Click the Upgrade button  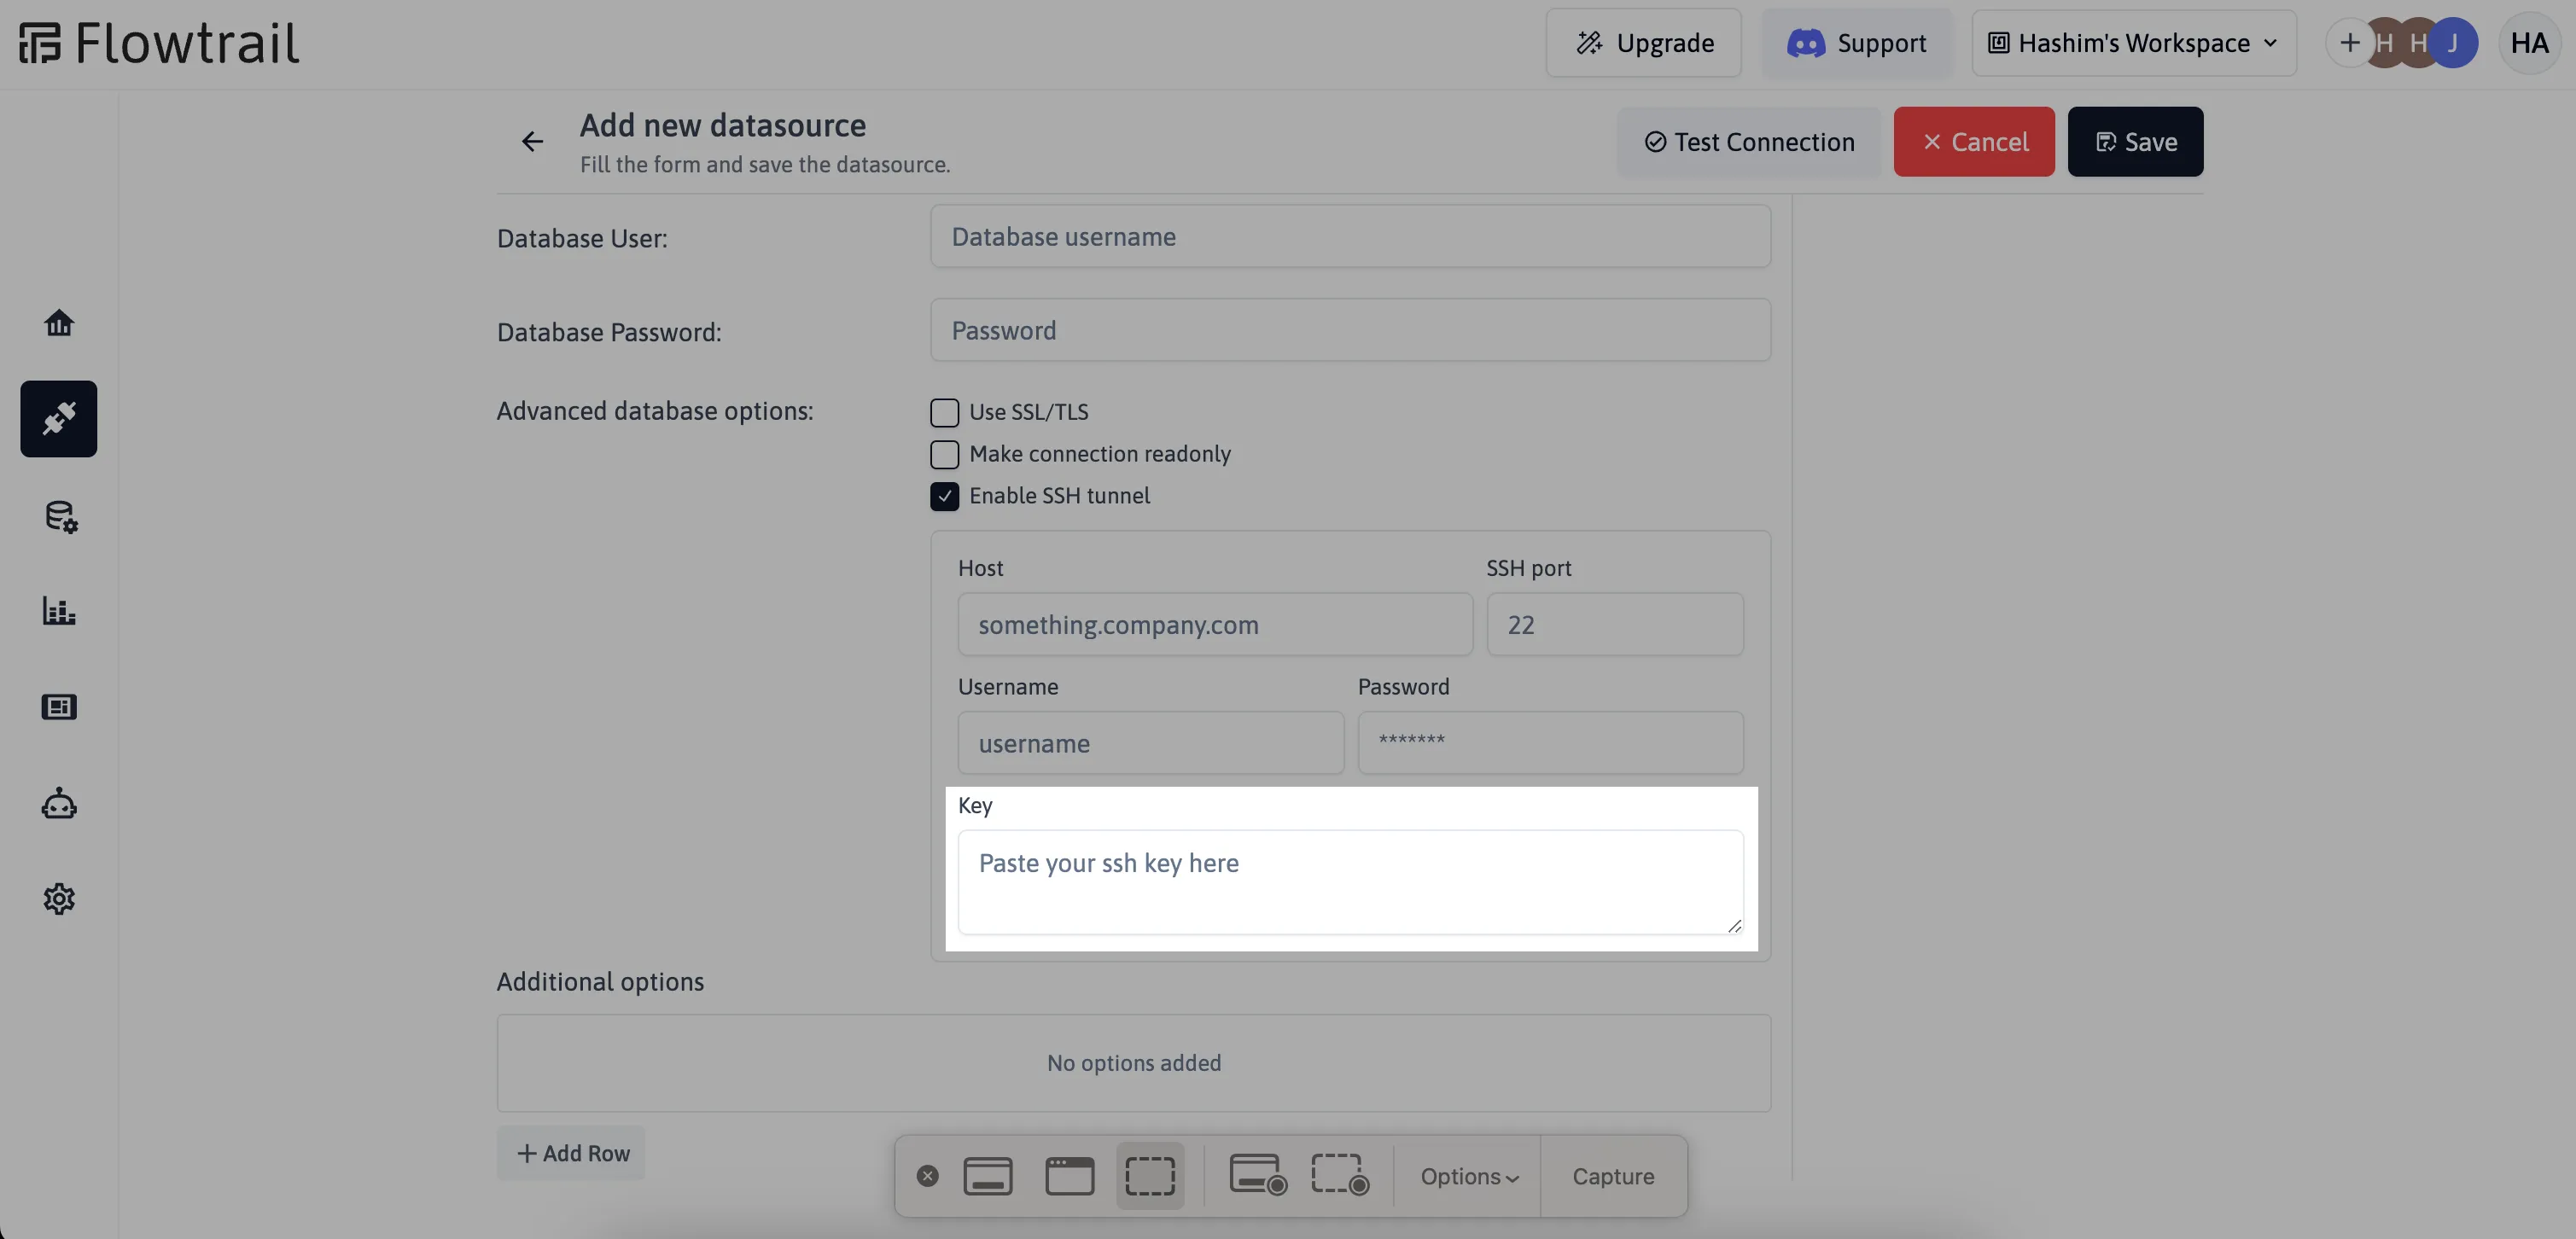[x=1643, y=43]
